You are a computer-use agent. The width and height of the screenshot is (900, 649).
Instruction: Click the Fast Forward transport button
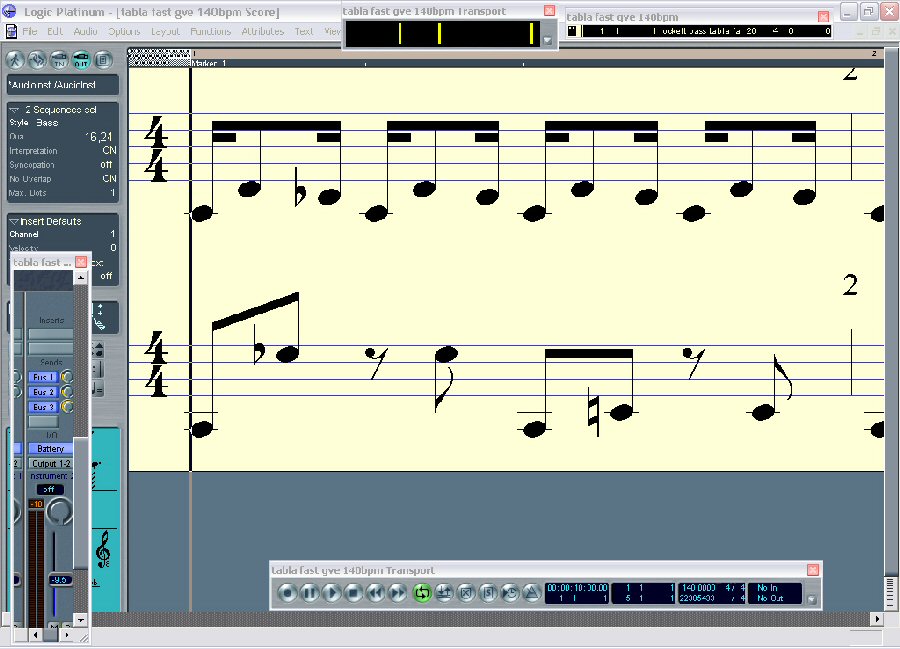pyautogui.click(x=398, y=593)
